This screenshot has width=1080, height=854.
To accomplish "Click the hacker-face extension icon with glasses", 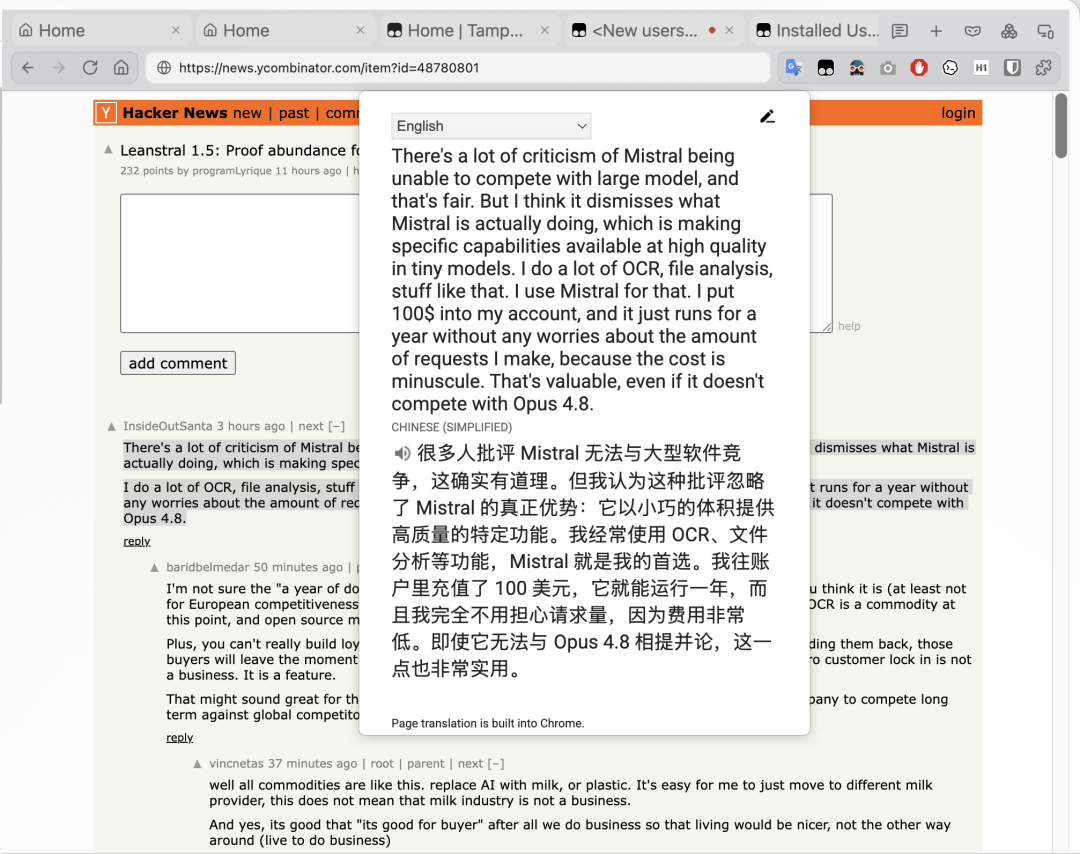I will (857, 67).
